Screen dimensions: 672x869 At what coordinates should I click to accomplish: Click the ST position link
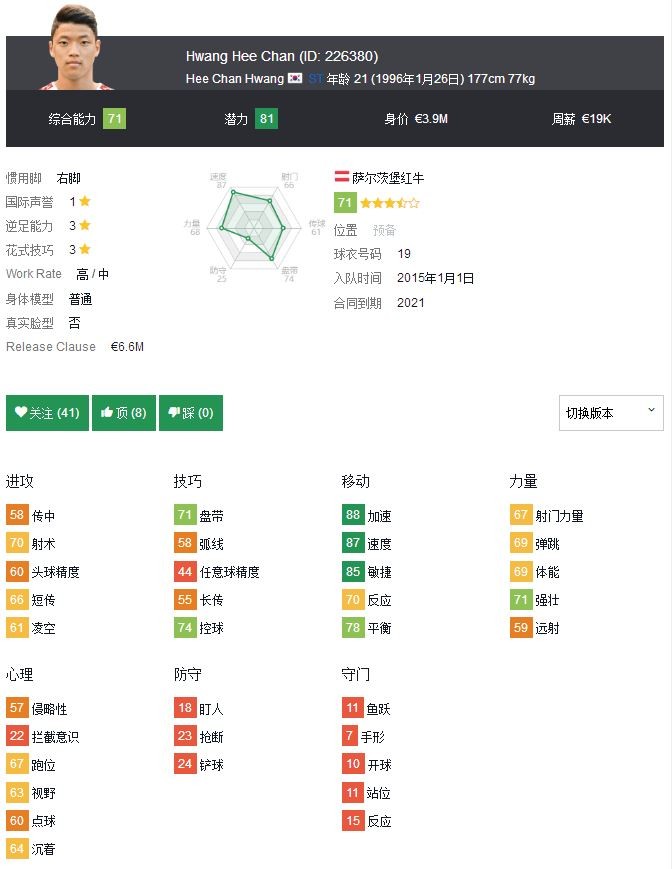pos(315,79)
